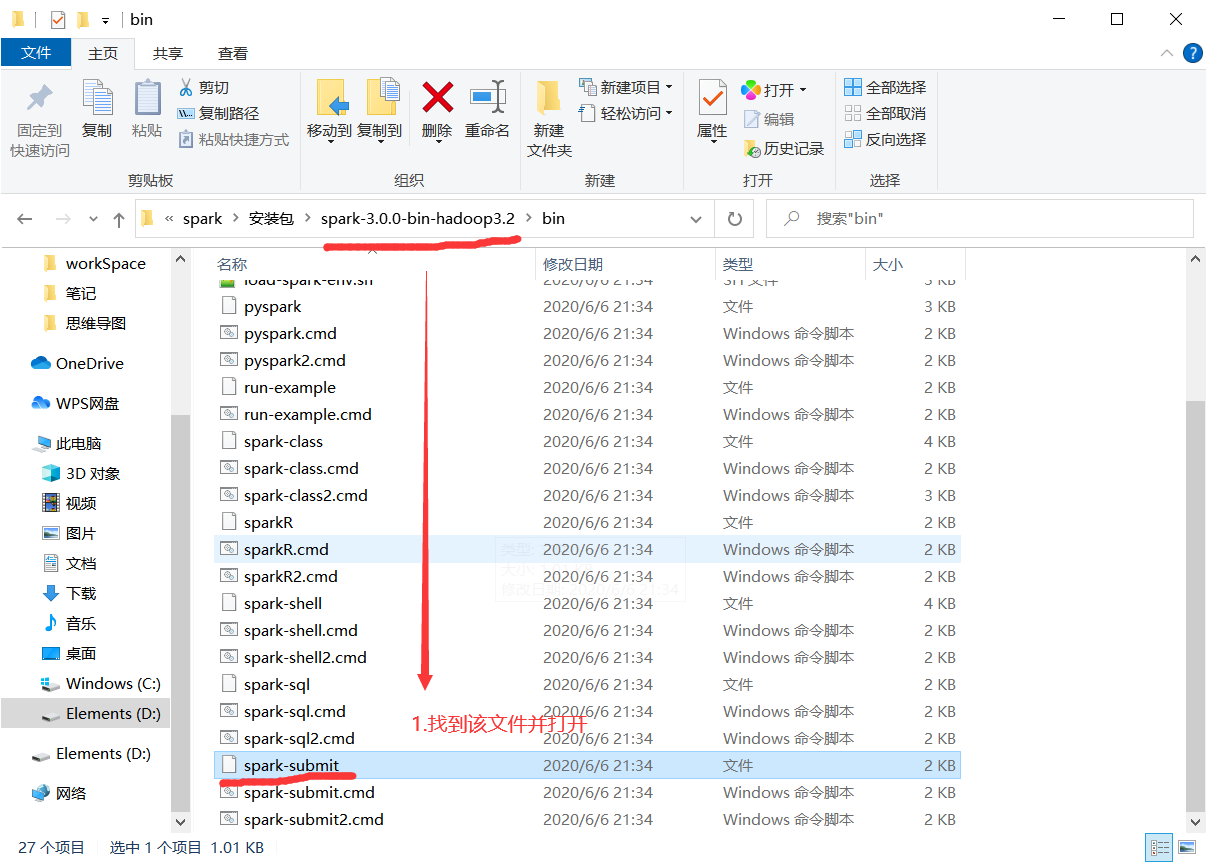The height and width of the screenshot is (863, 1207).
Task: Click the Paste icon in ribbon
Action: click(147, 98)
